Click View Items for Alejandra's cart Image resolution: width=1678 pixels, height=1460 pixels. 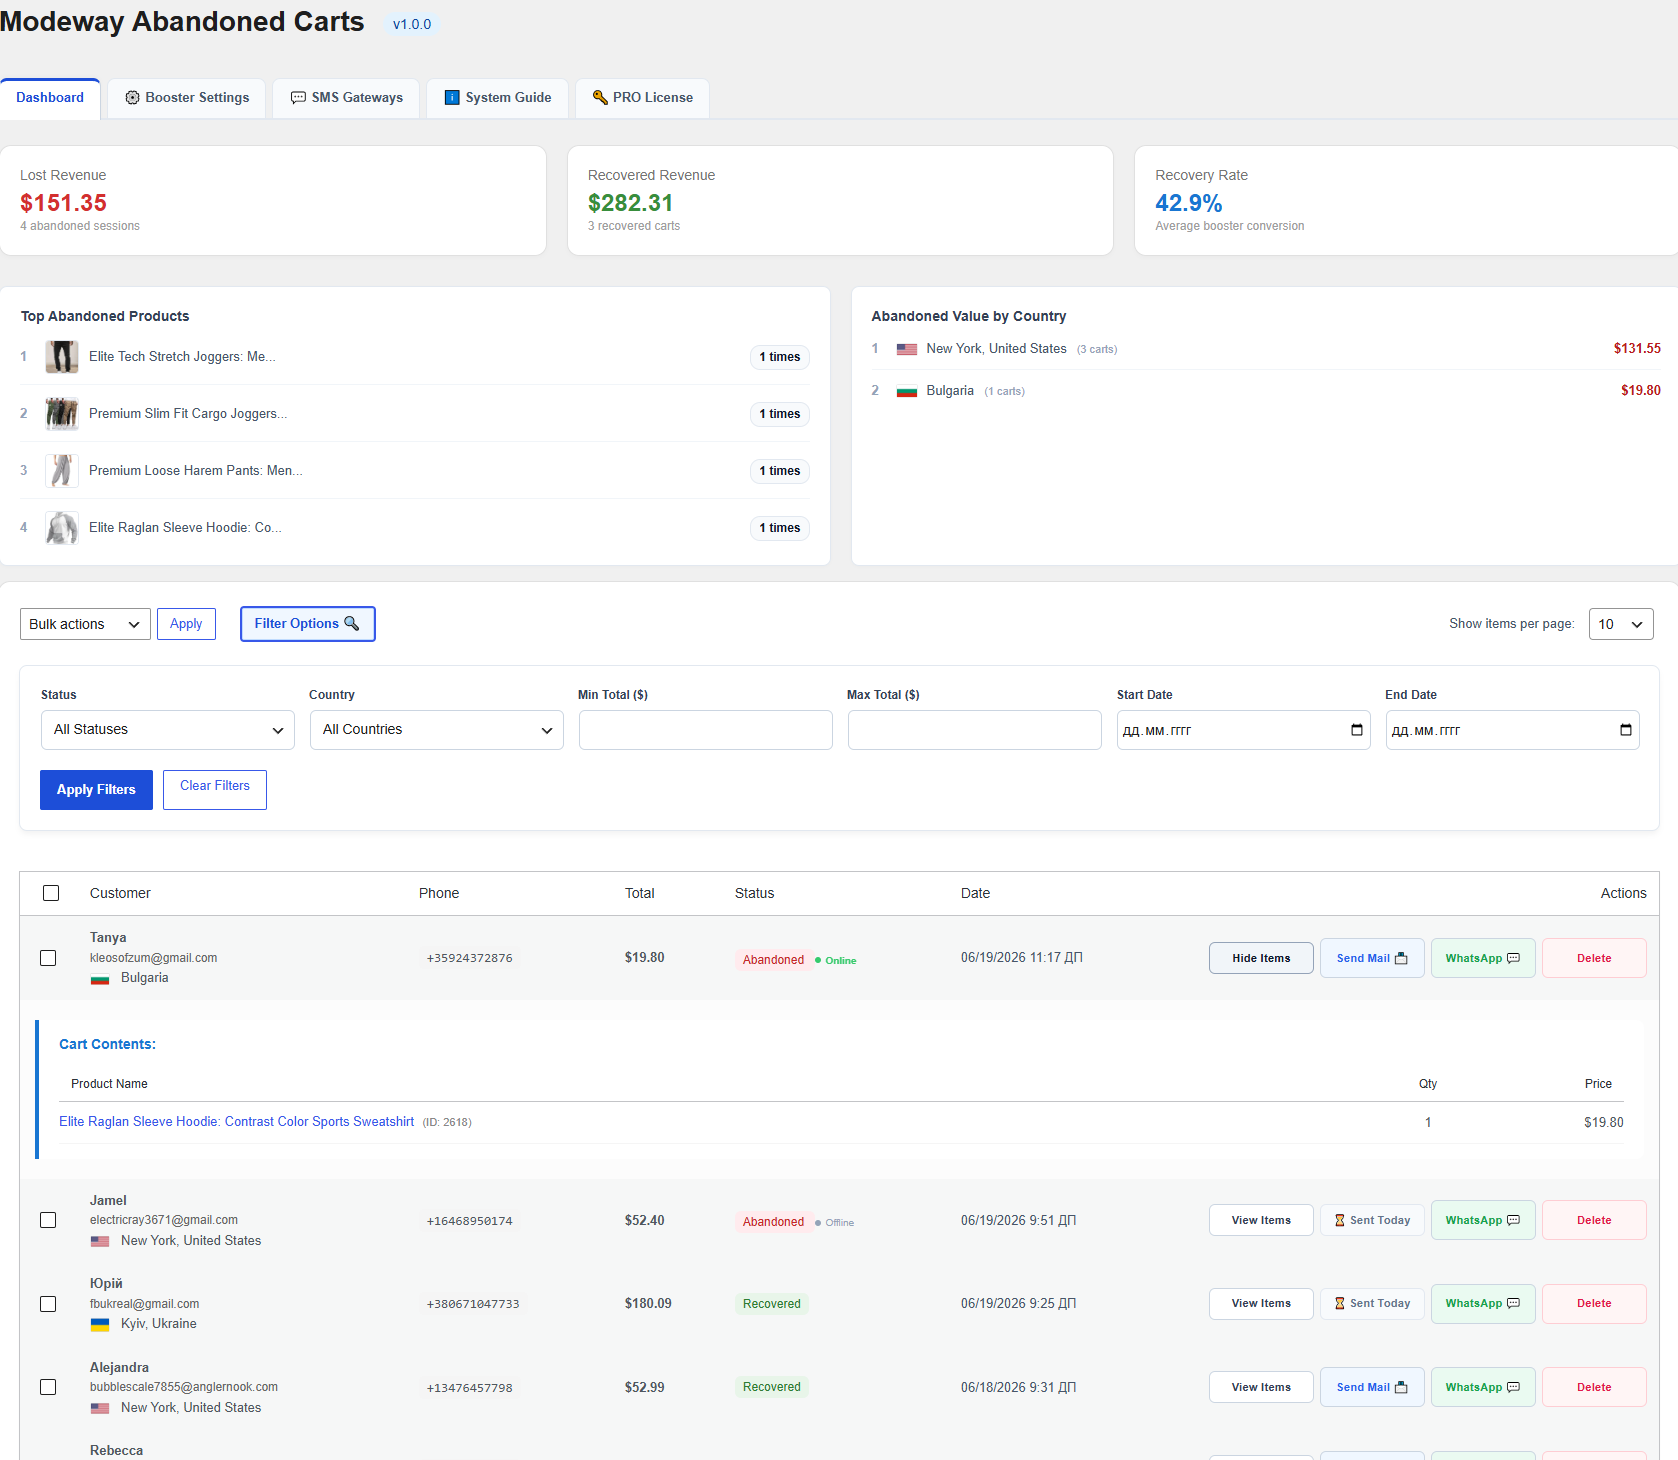click(x=1261, y=1387)
